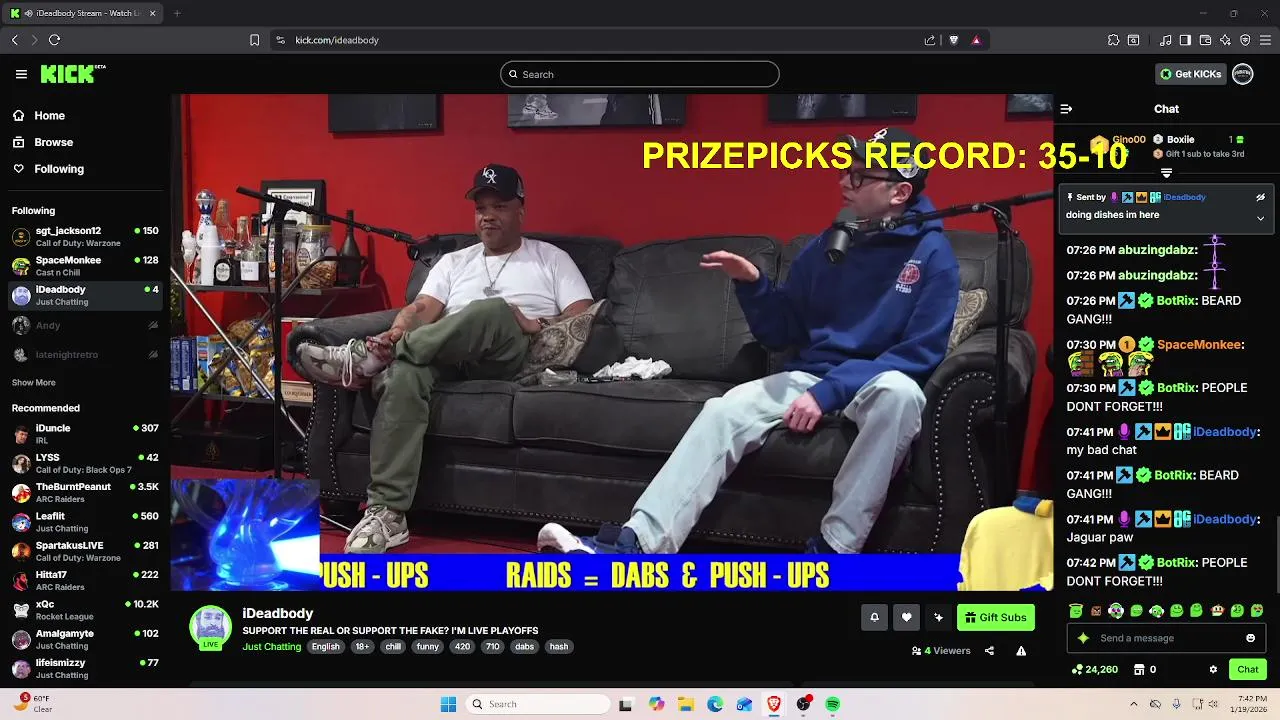Click the dabs tag
This screenshot has width=1280, height=720.
coord(524,647)
